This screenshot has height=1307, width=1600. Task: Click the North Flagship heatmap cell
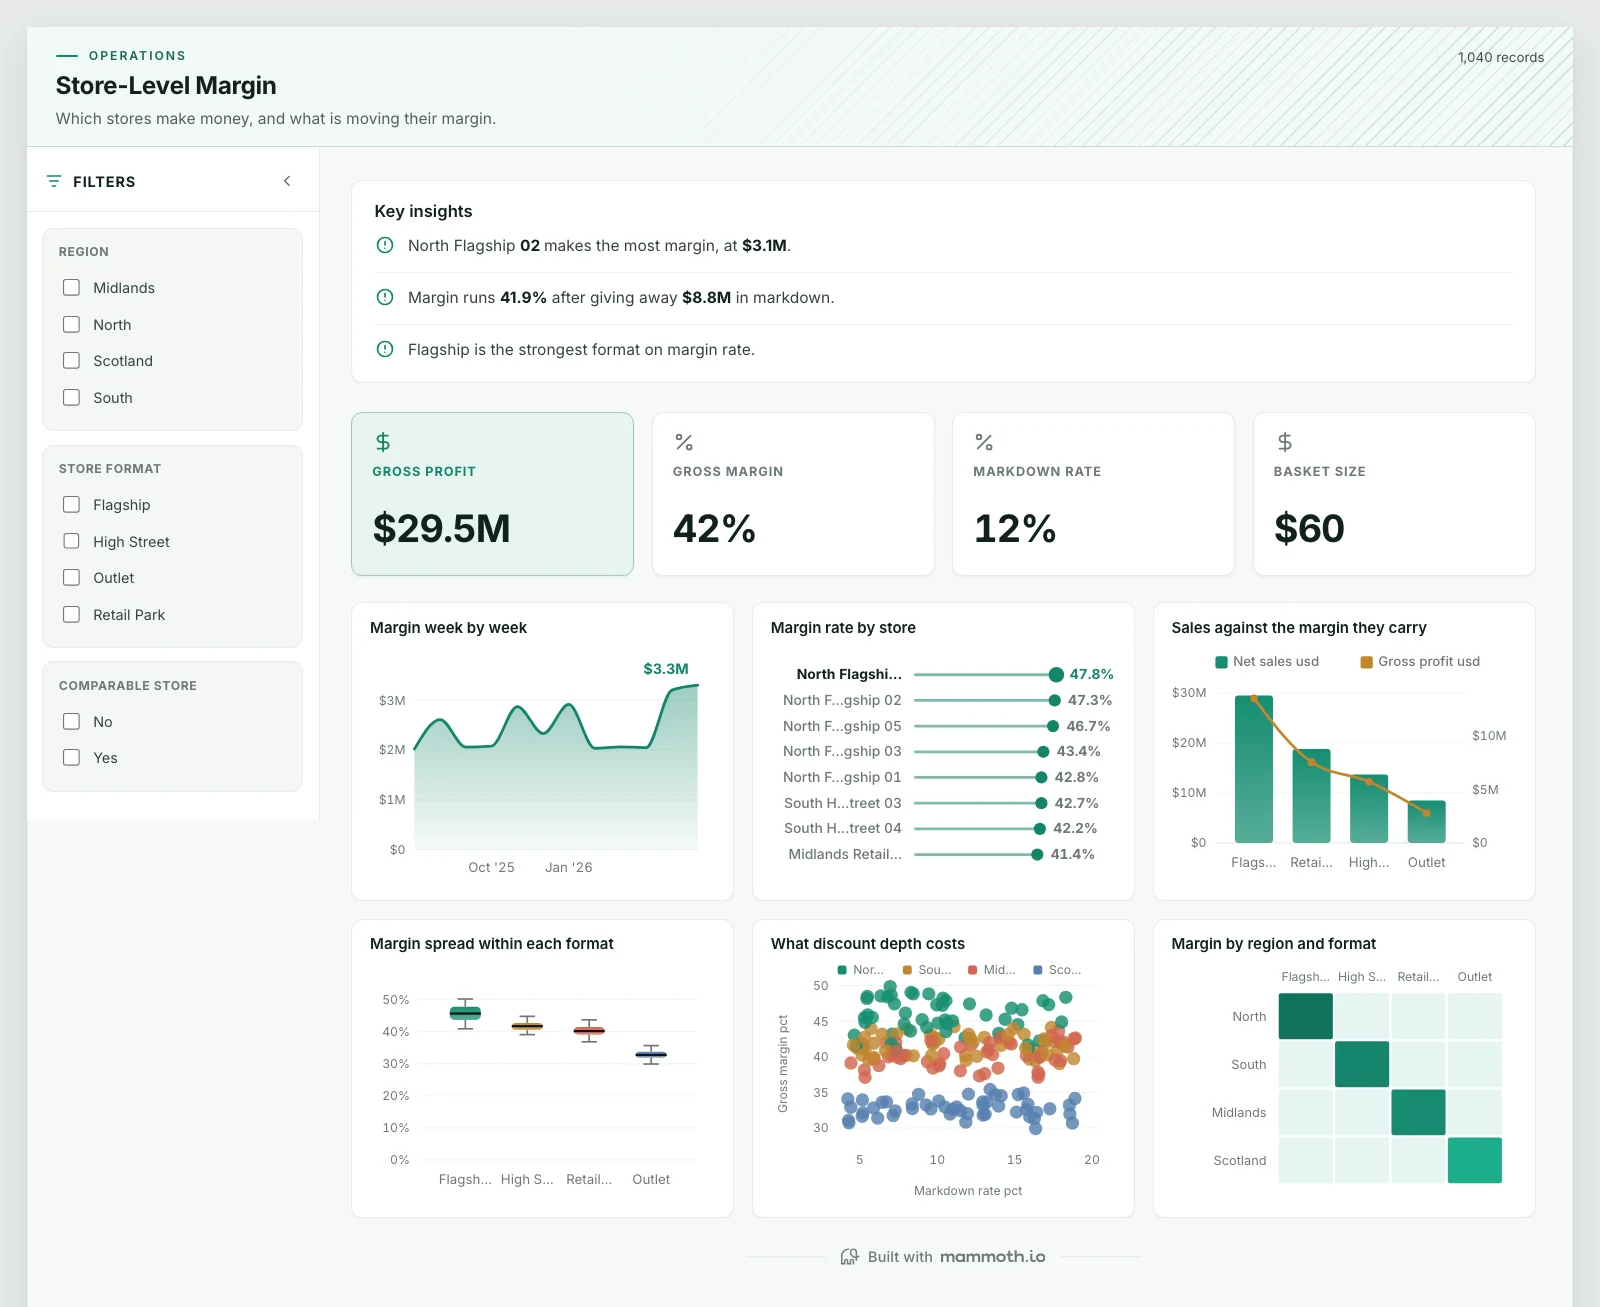1306,1016
